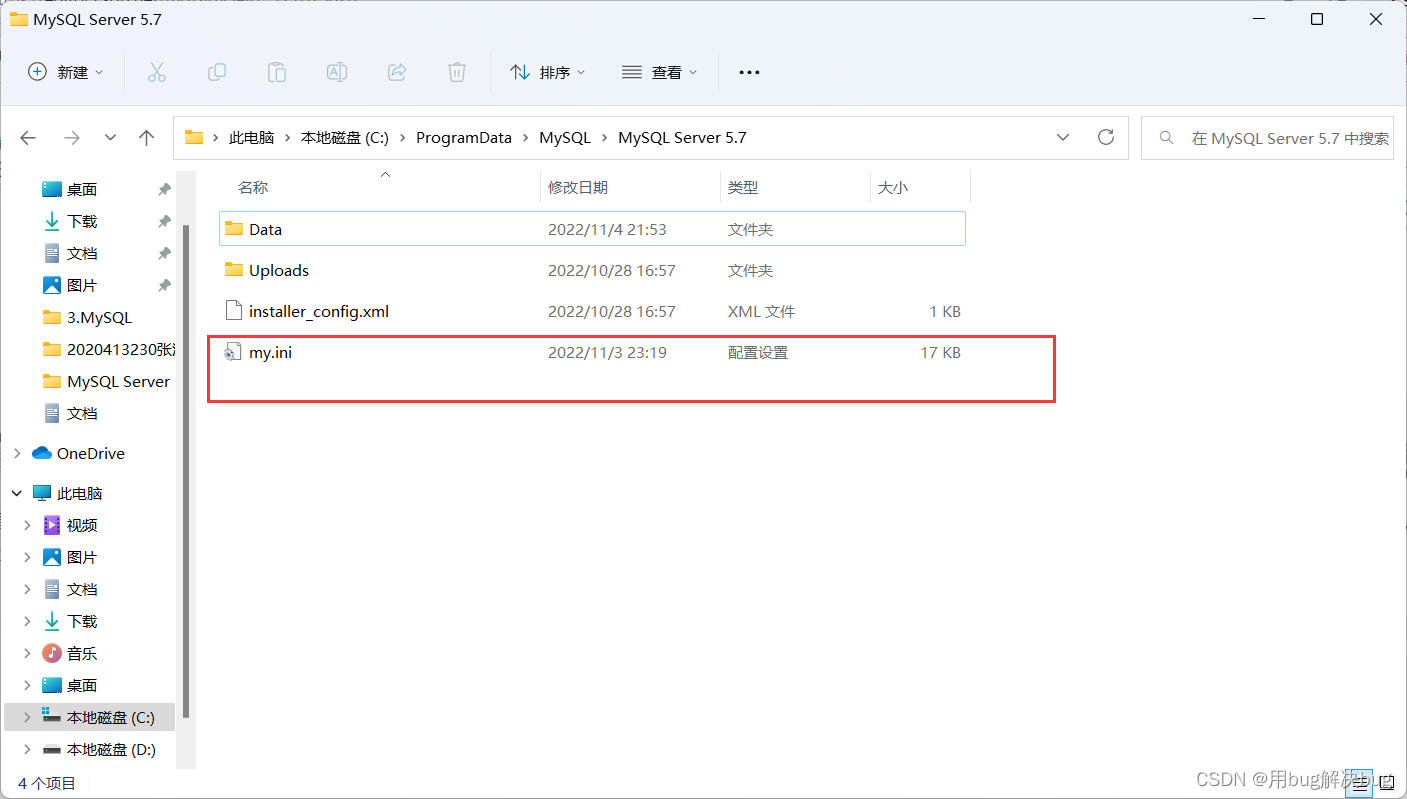Expand the 音乐 tree node
The height and width of the screenshot is (799, 1407).
pyautogui.click(x=29, y=653)
